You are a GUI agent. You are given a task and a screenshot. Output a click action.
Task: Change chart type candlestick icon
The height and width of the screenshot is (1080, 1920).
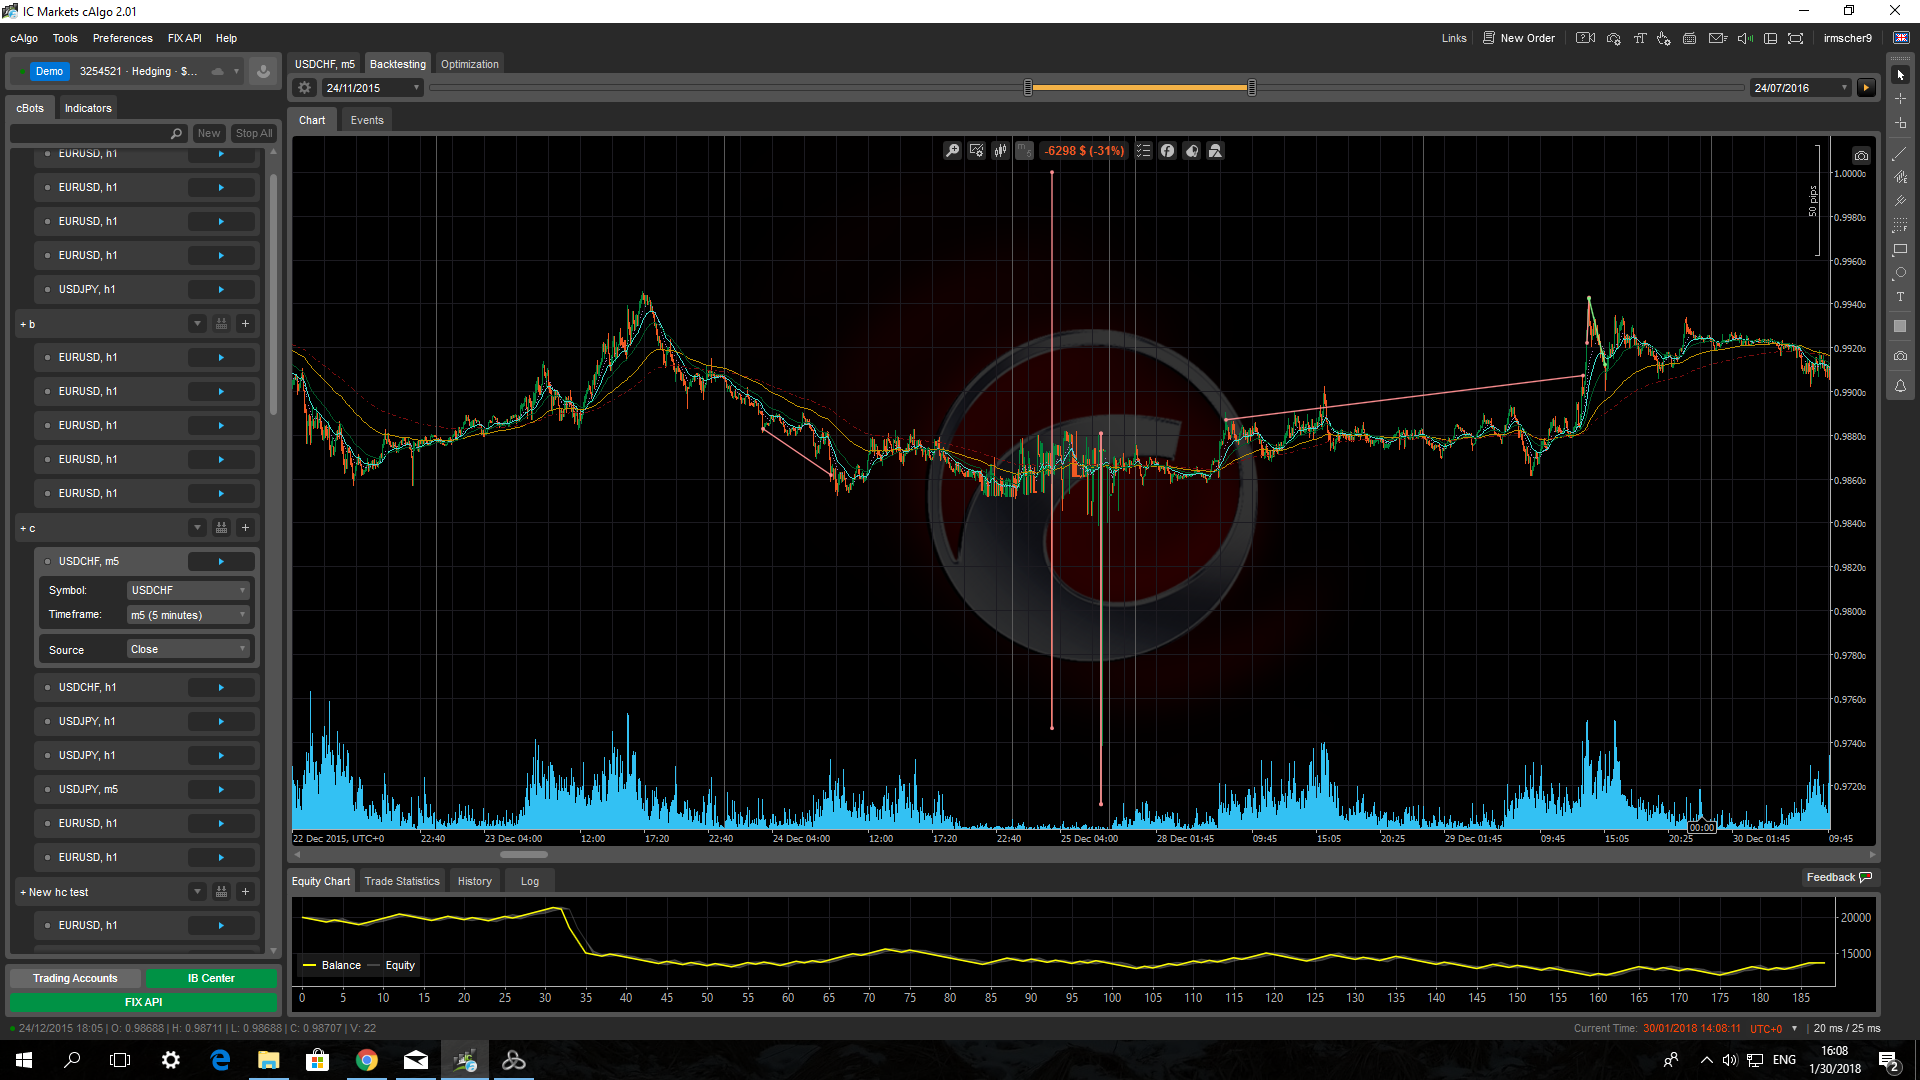[x=1000, y=151]
